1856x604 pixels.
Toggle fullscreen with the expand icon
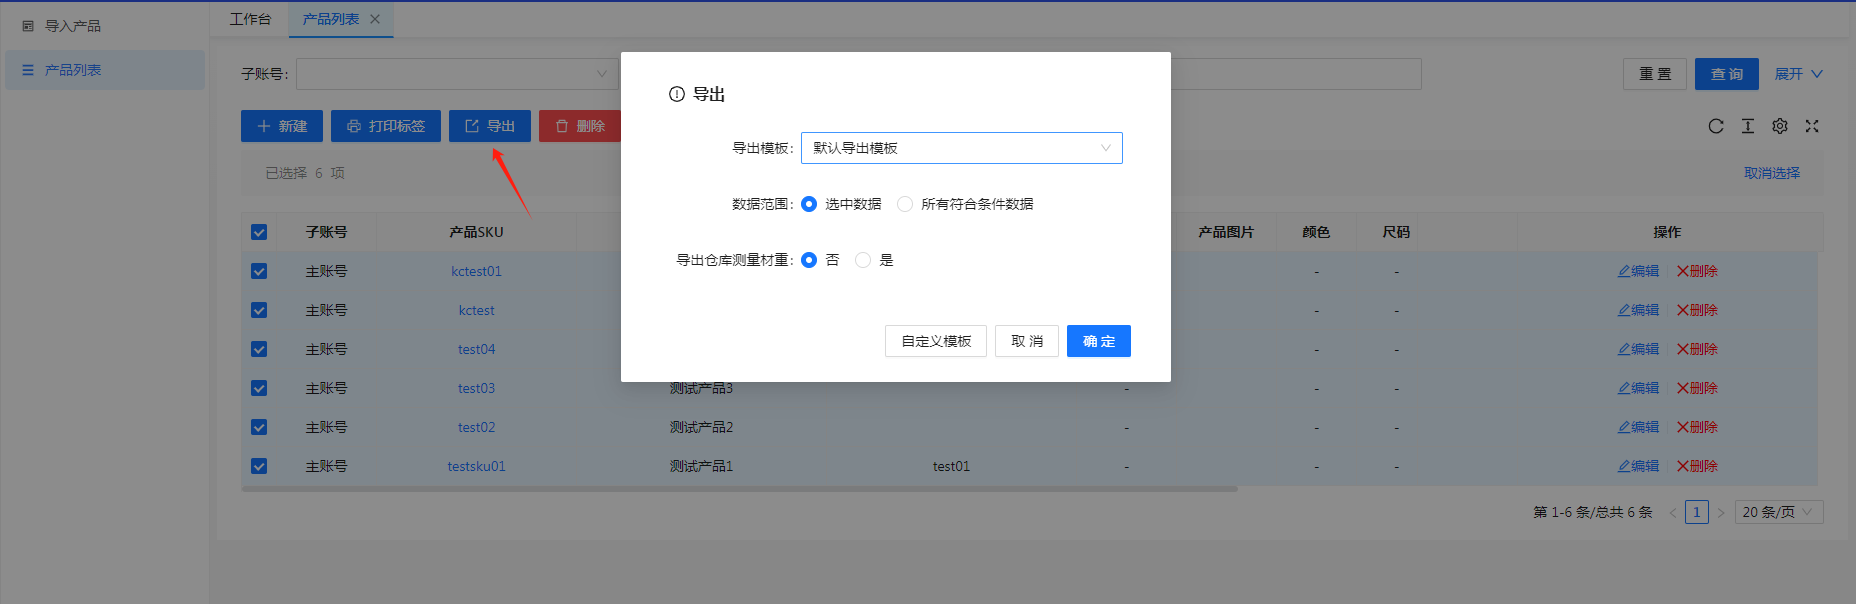click(1812, 126)
